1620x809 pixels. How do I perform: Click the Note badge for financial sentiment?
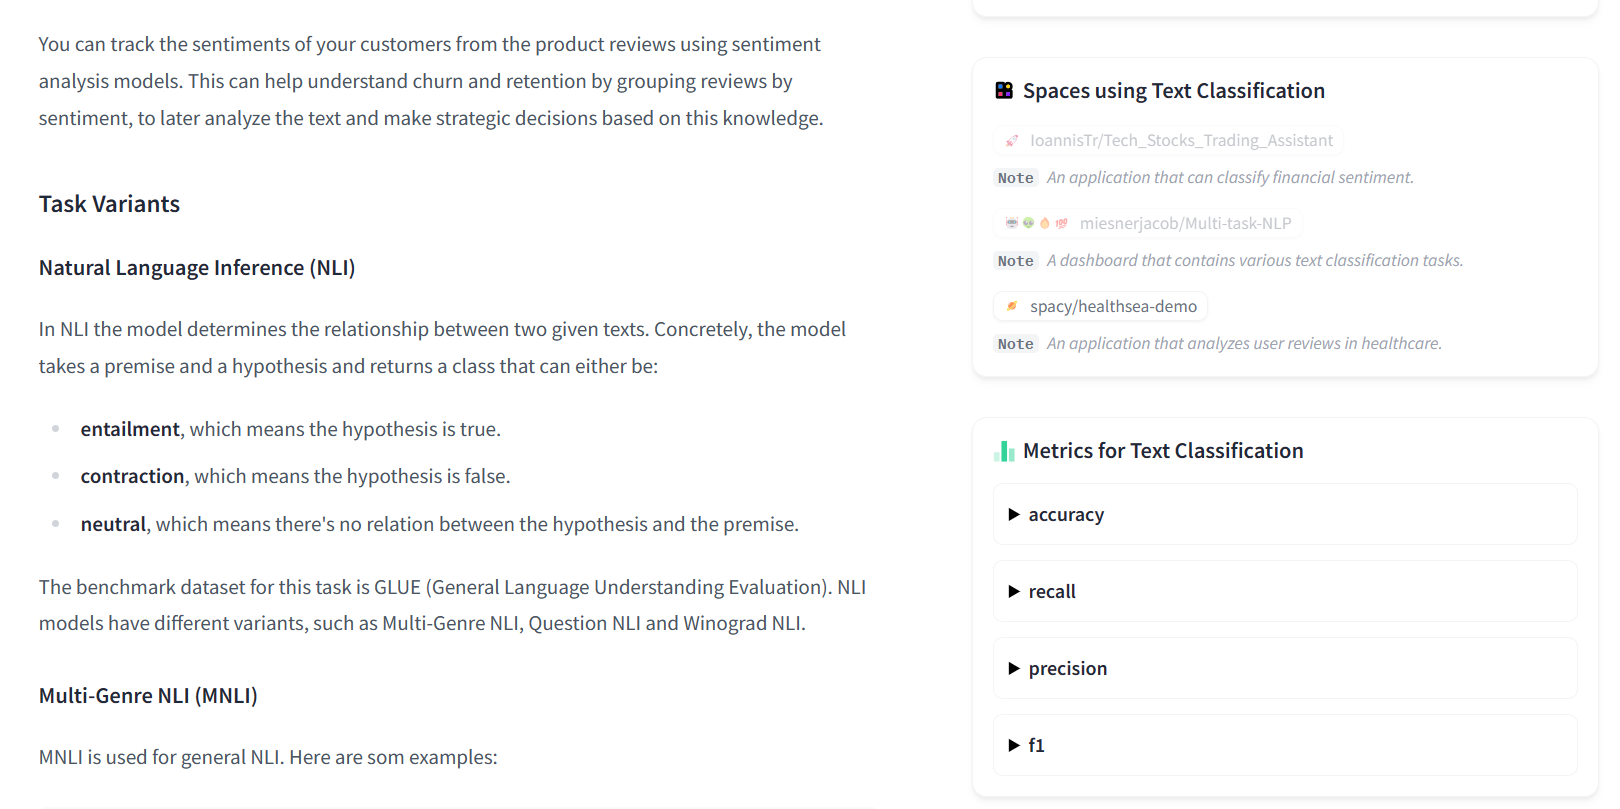pos(1015,178)
